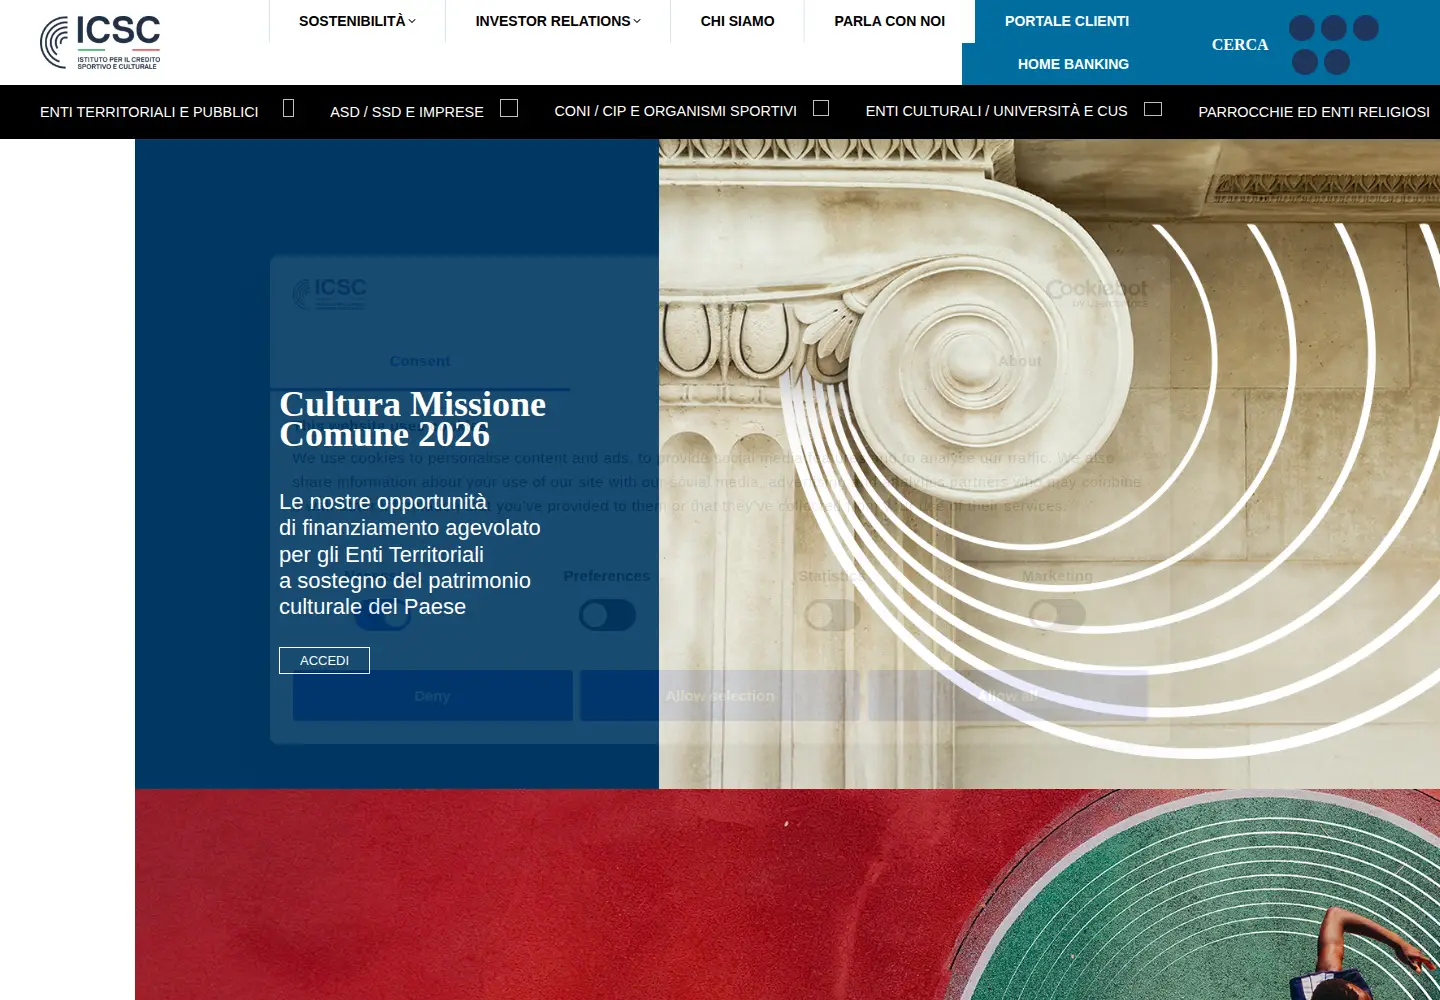Click the Allow selection button

(720, 696)
